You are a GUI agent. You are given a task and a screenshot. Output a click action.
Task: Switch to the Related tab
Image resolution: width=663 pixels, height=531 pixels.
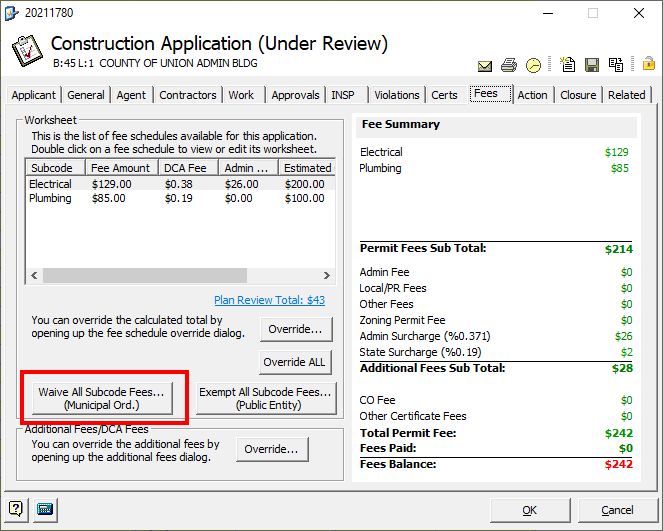[x=627, y=95]
